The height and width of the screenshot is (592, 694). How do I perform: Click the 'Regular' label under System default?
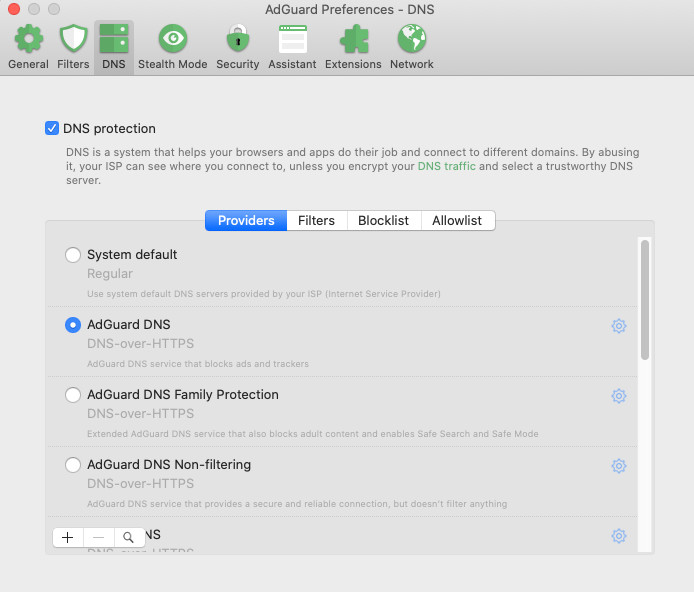[x=110, y=274]
